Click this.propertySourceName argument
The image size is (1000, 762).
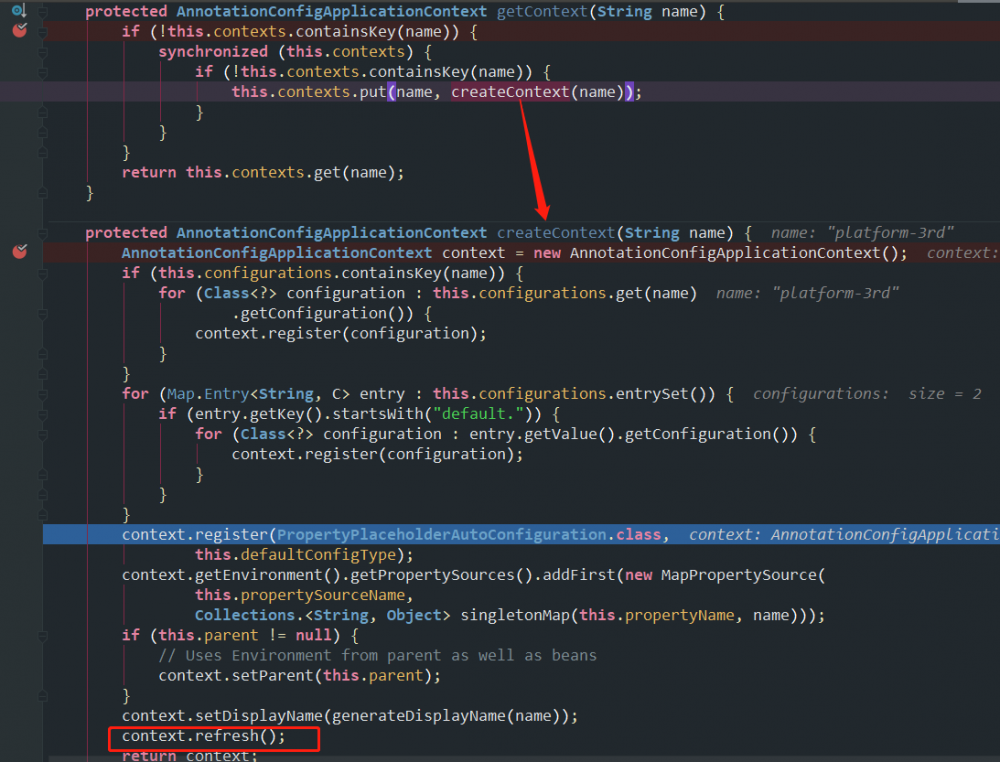pos(300,595)
